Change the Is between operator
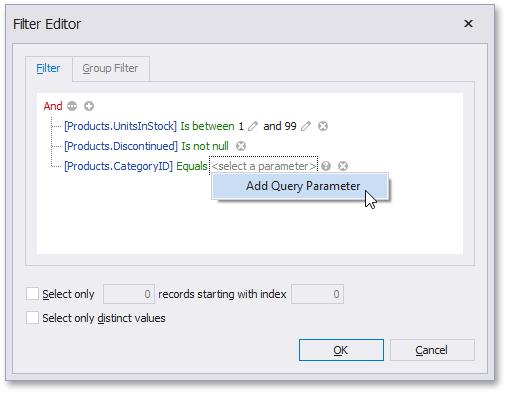 point(207,126)
